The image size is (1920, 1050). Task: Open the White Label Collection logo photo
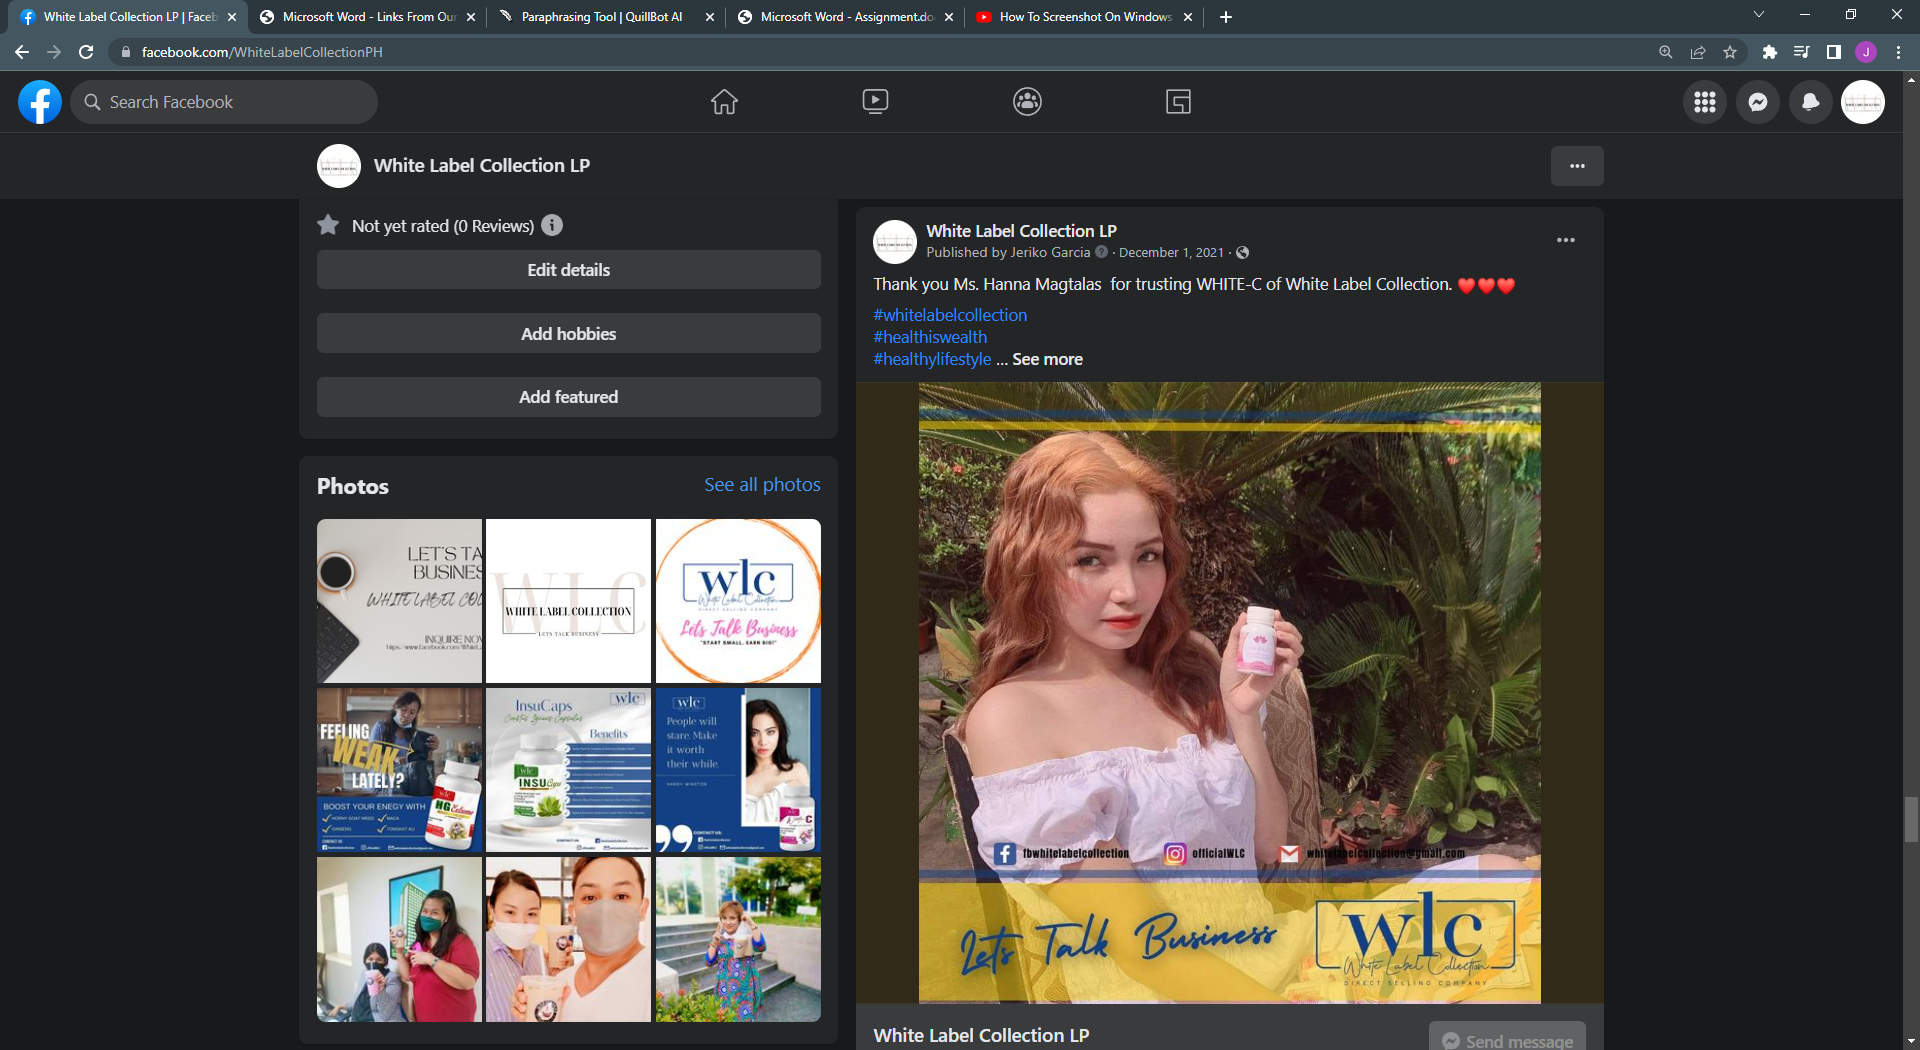(x=568, y=601)
